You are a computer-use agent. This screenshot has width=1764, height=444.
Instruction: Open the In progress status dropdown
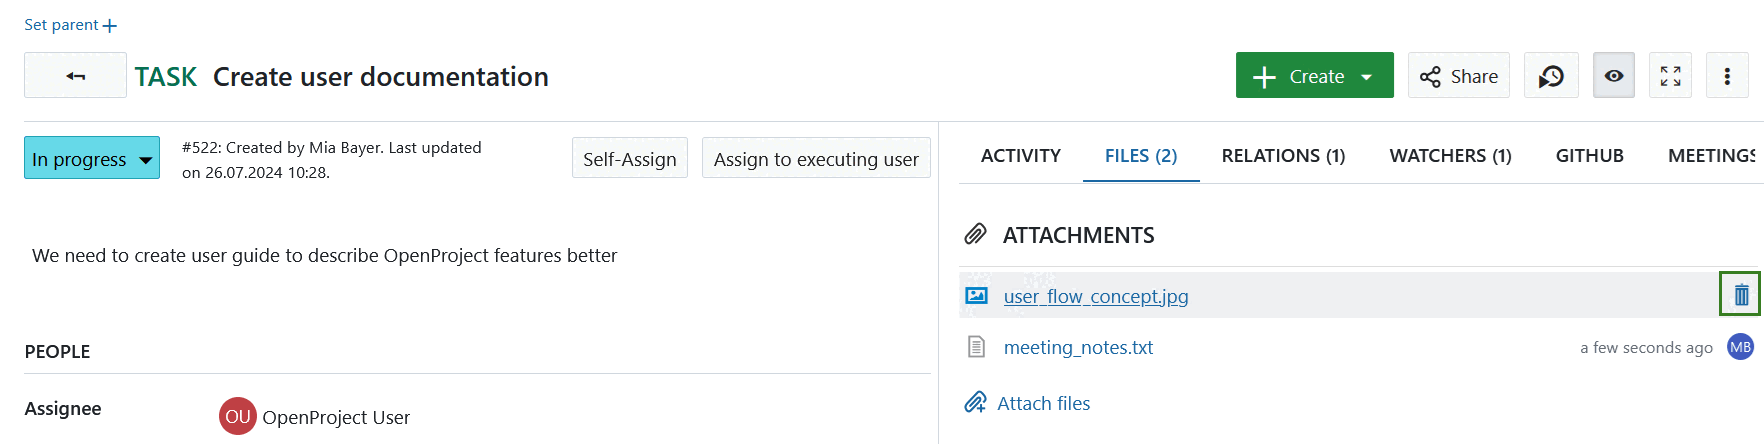pyautogui.click(x=92, y=159)
